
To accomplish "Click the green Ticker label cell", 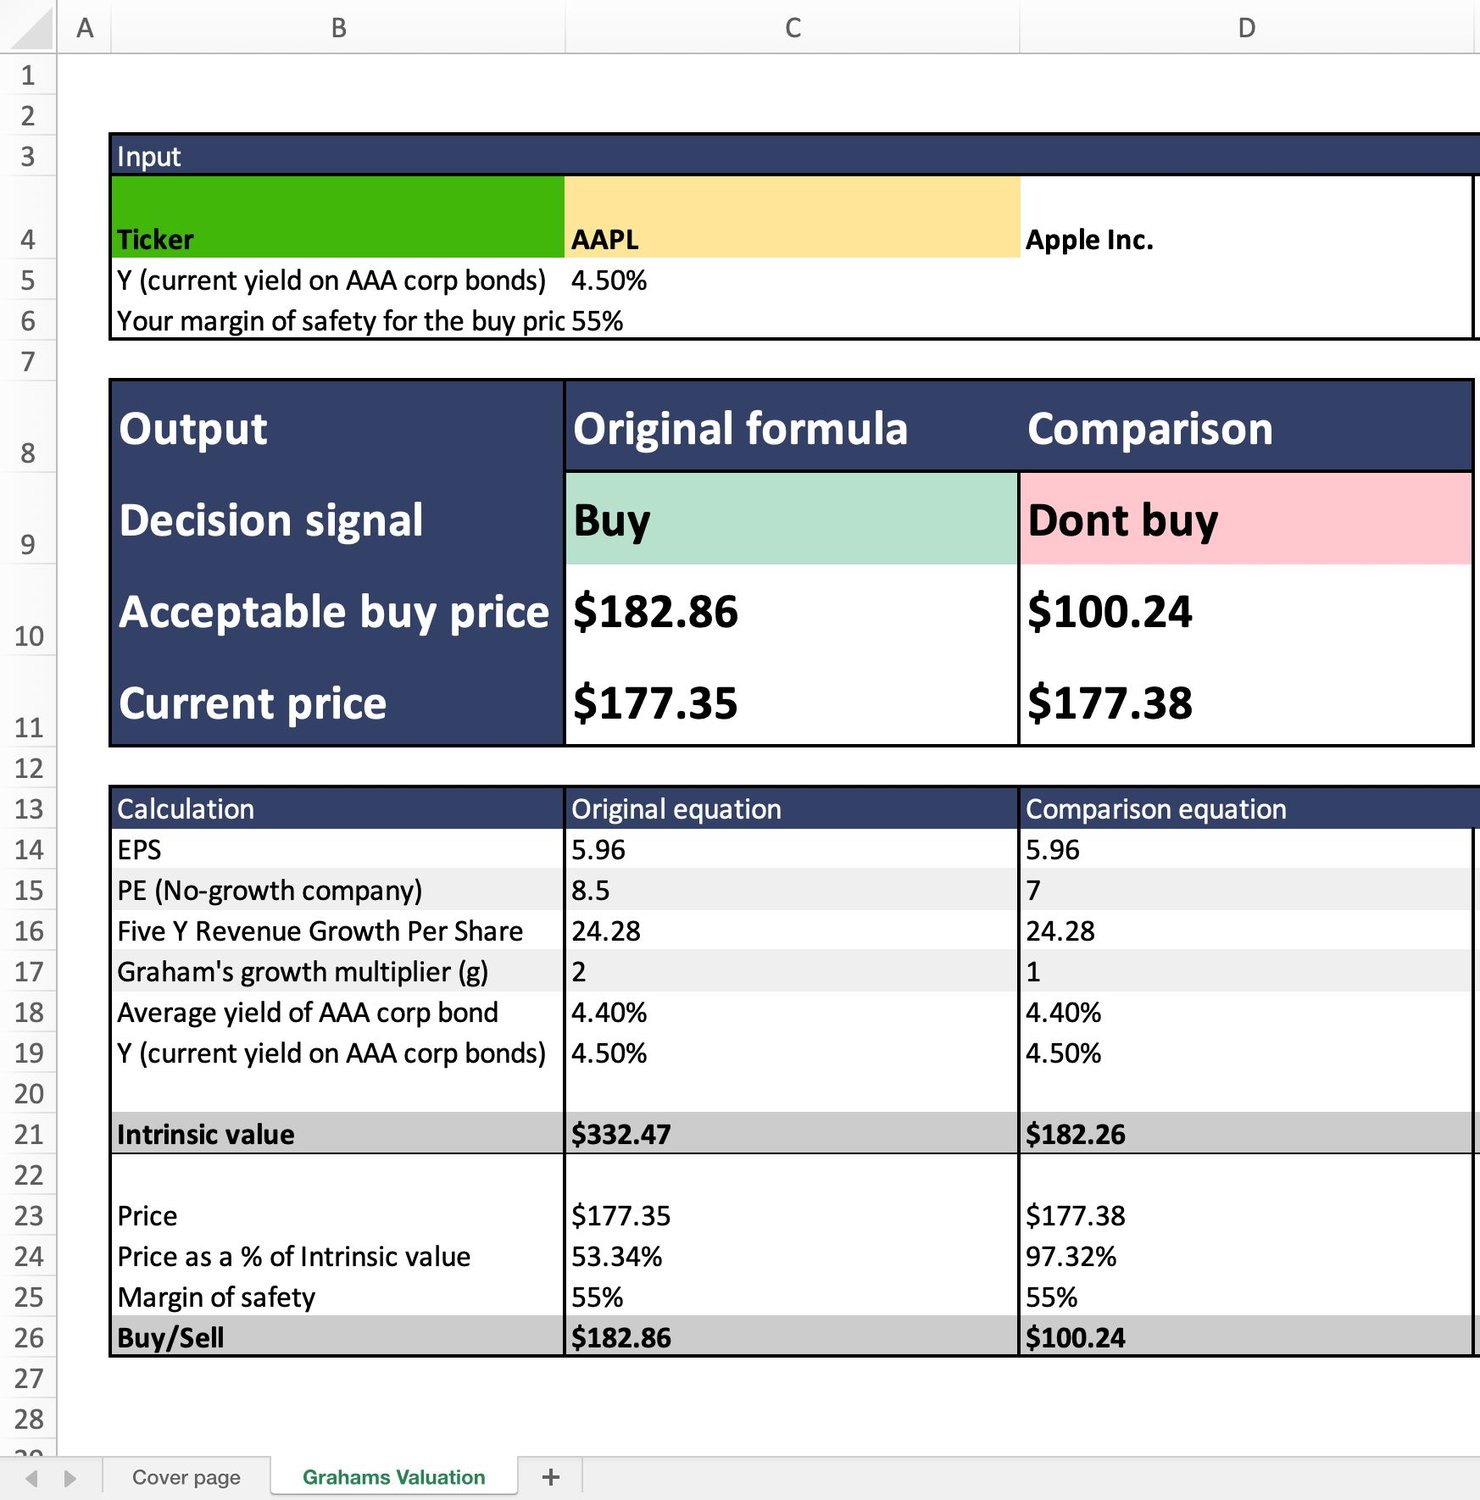I will pos(338,218).
